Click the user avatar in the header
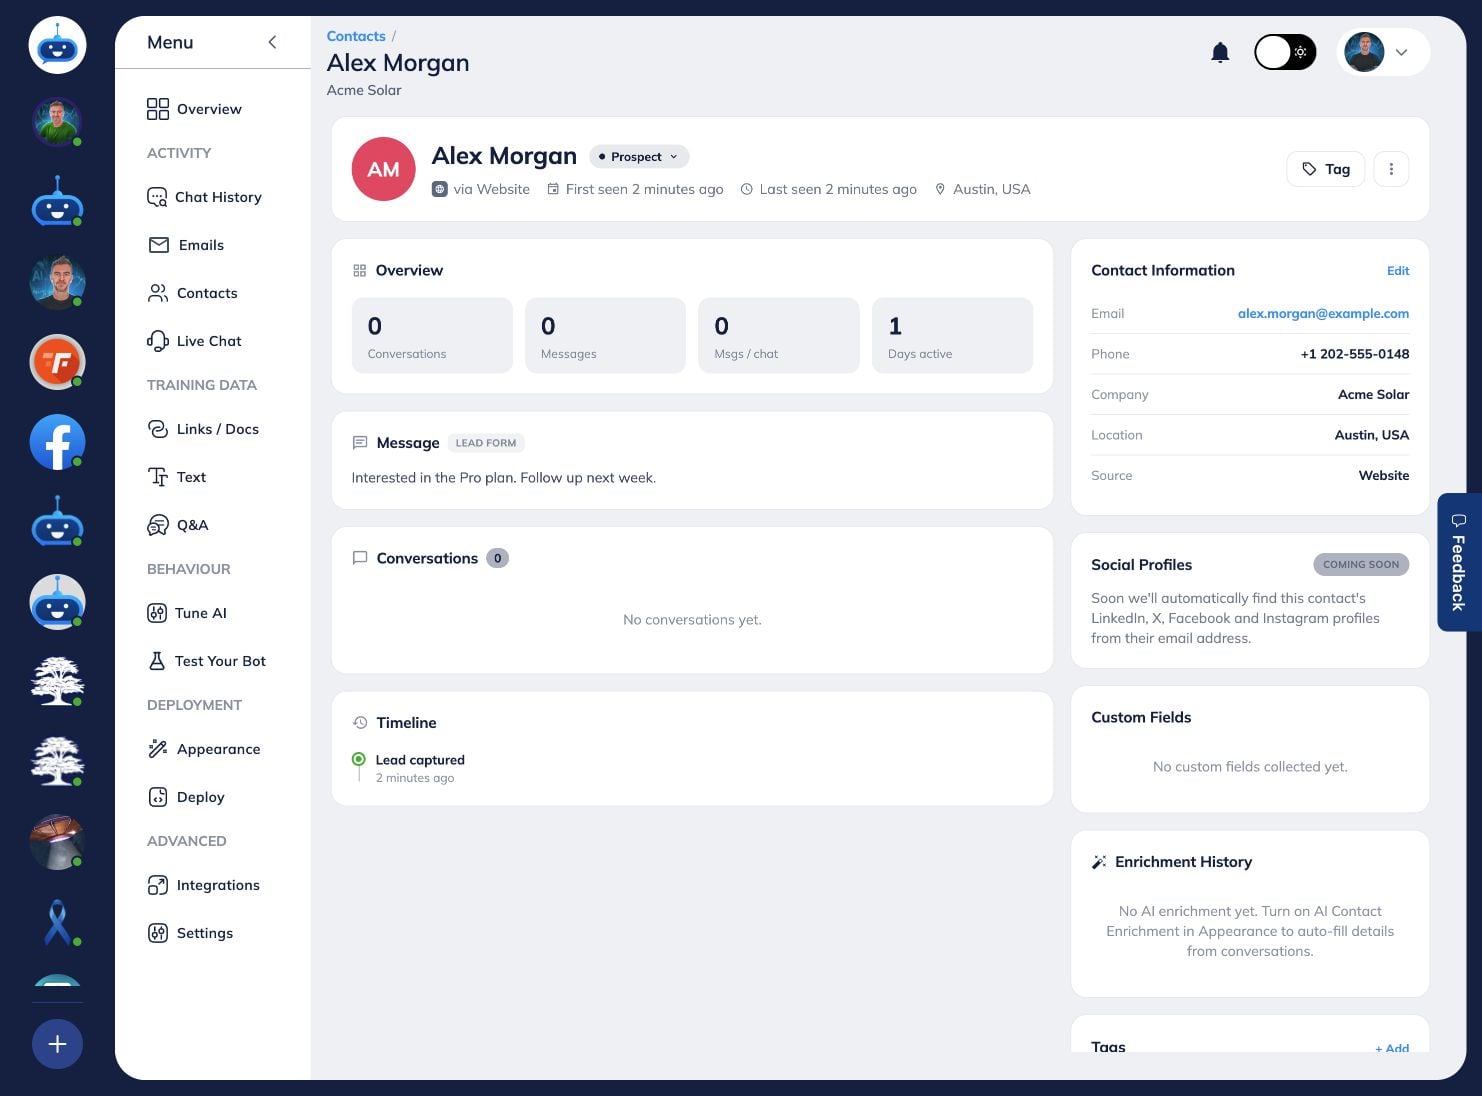 pyautogui.click(x=1364, y=52)
